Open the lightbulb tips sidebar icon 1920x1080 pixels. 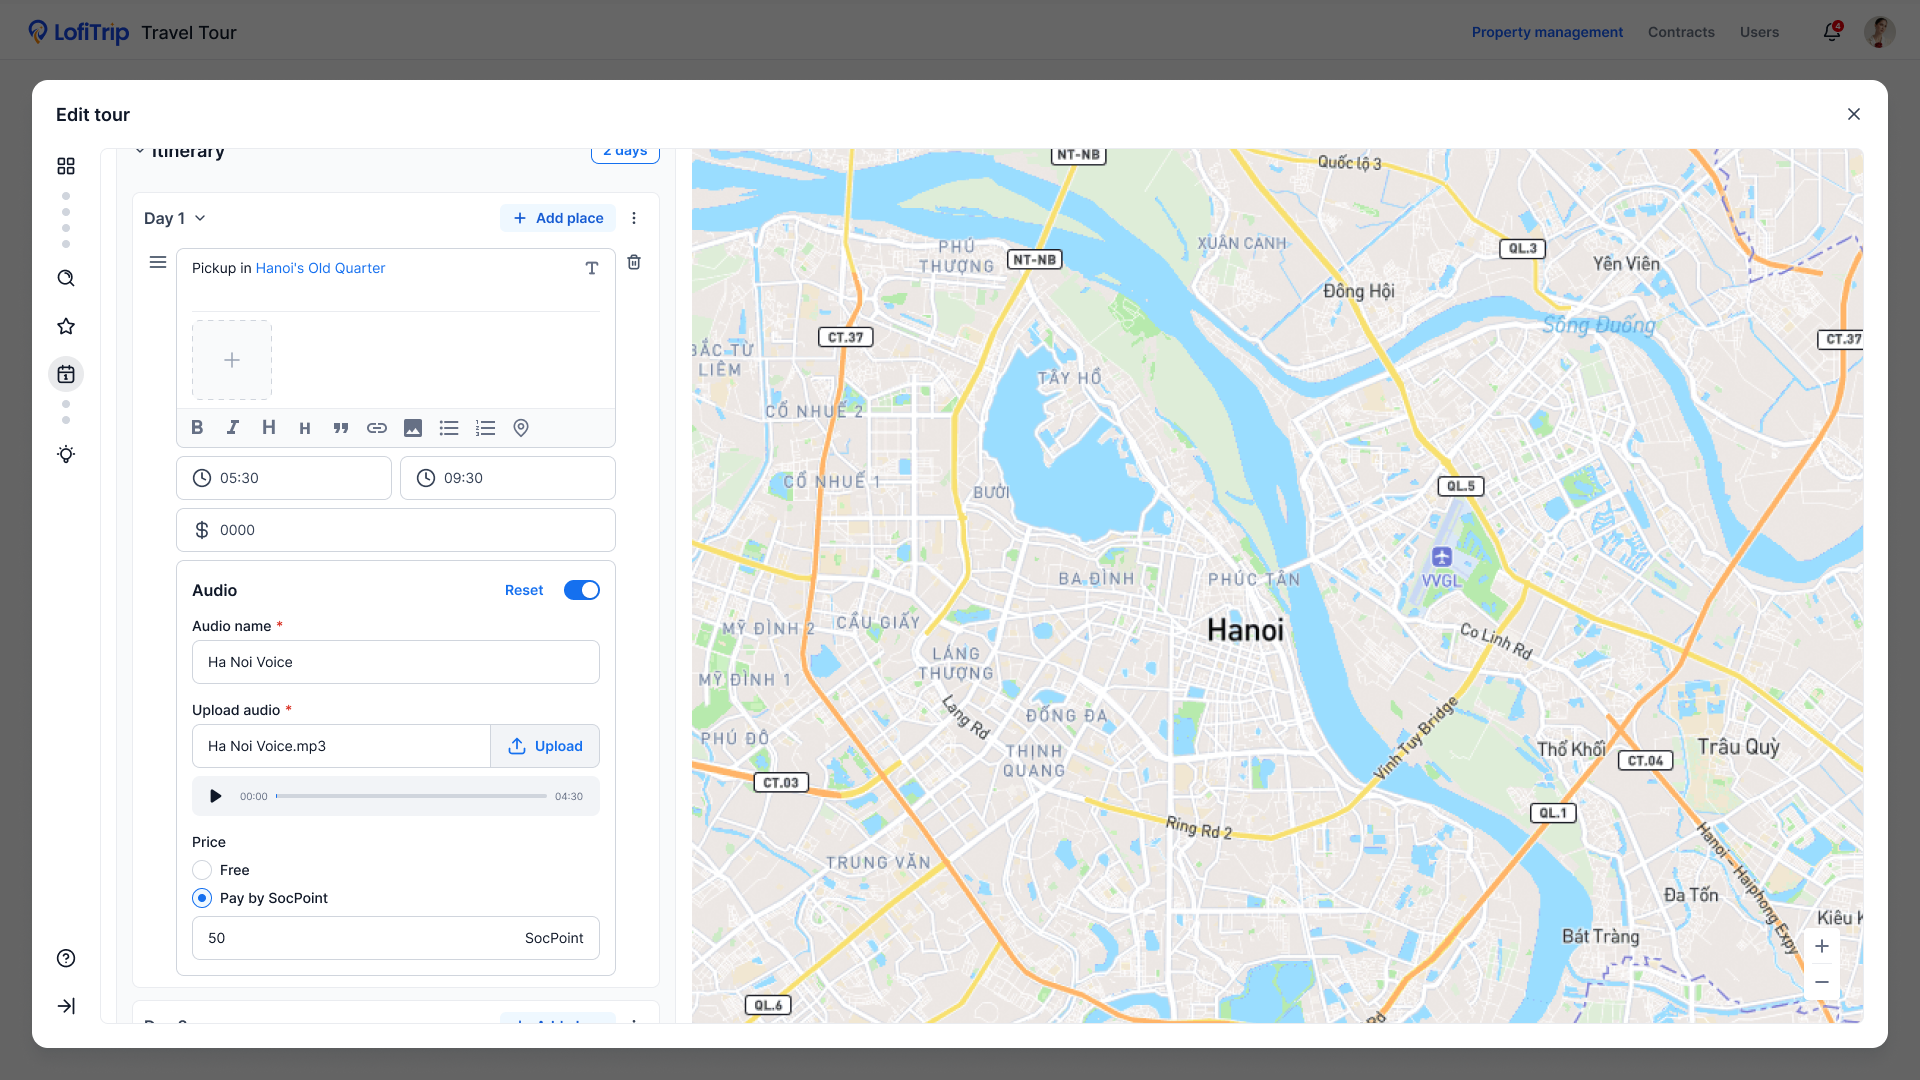pos(66,454)
